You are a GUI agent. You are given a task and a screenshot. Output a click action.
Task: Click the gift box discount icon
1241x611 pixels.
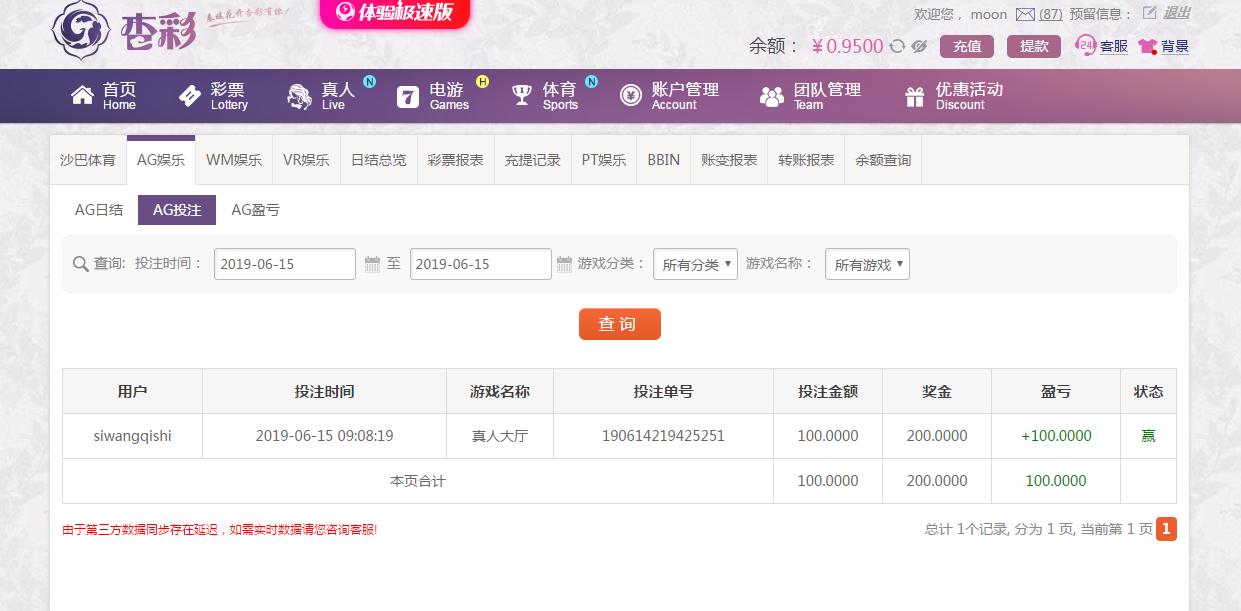(x=915, y=96)
